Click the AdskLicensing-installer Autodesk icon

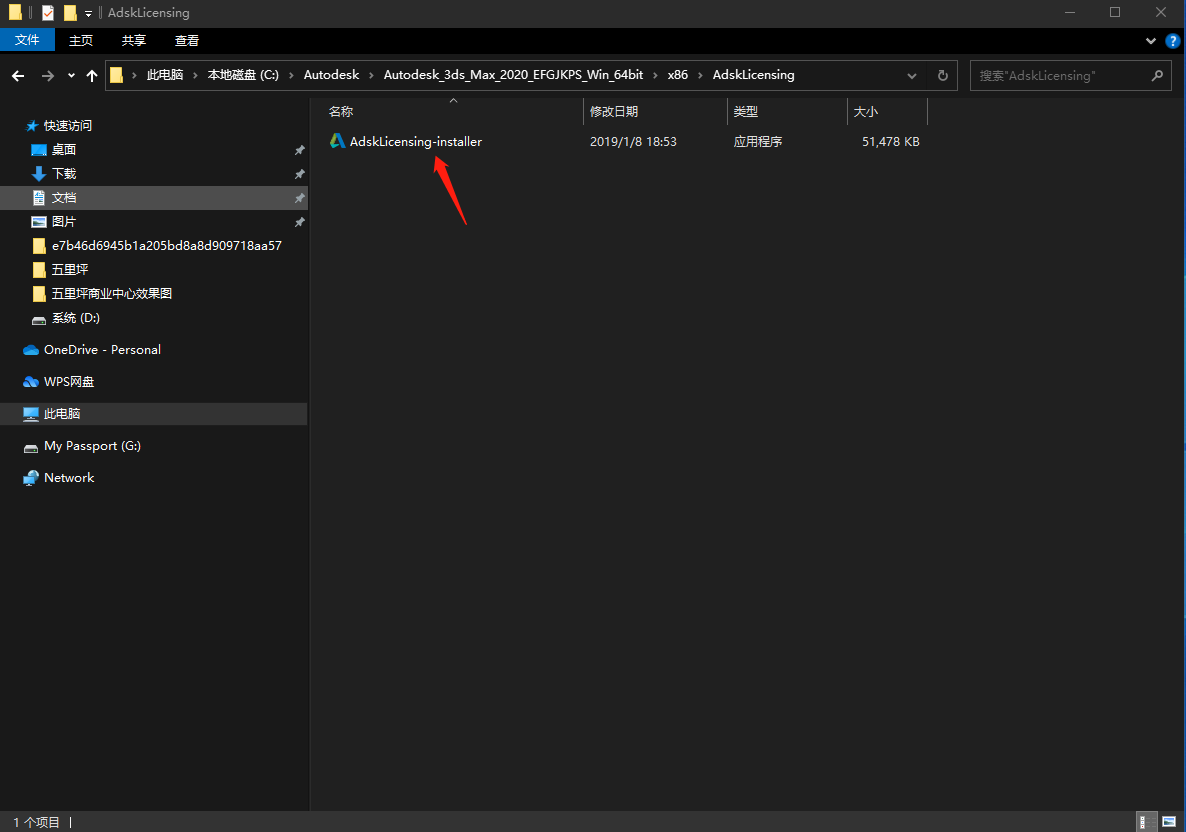click(x=337, y=141)
